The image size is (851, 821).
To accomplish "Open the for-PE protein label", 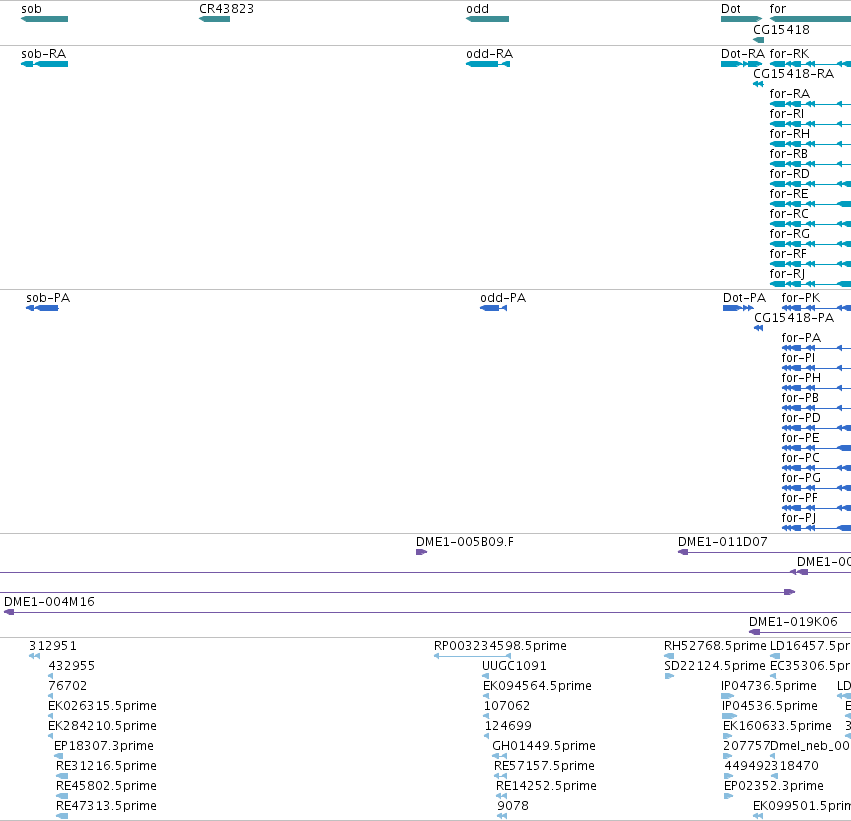I will click(x=801, y=438).
